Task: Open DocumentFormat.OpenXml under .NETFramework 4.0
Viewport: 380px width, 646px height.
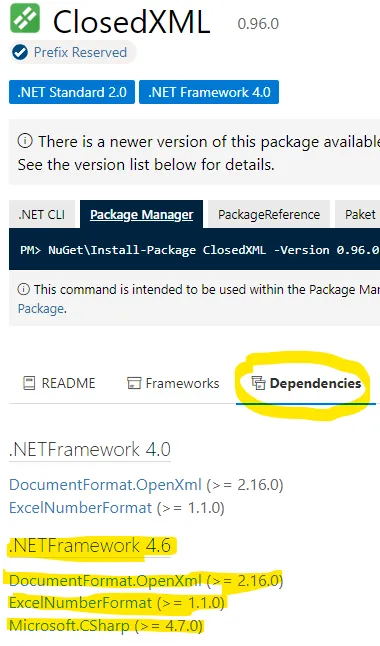Action: coord(106,484)
